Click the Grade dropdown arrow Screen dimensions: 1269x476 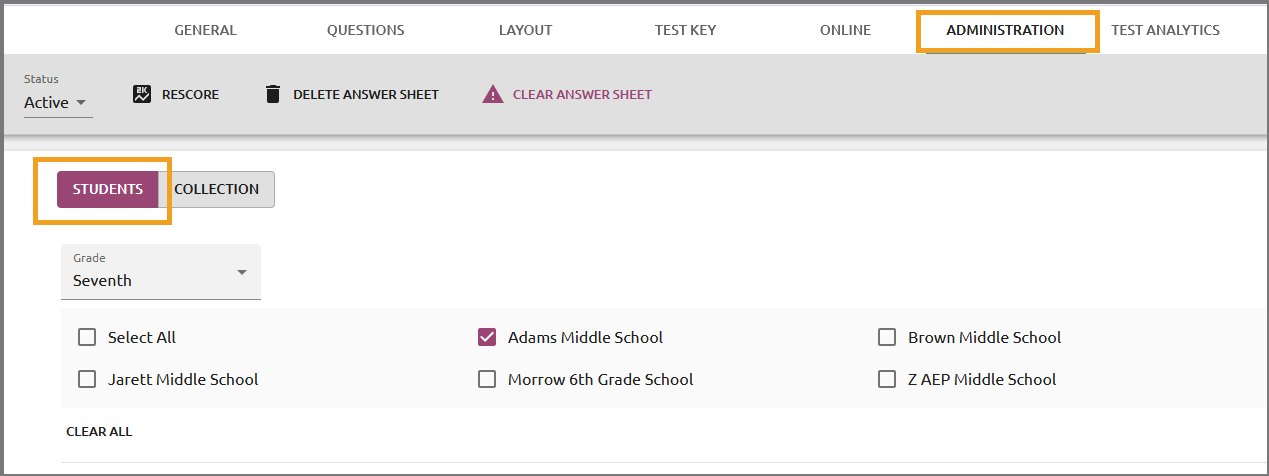241,272
